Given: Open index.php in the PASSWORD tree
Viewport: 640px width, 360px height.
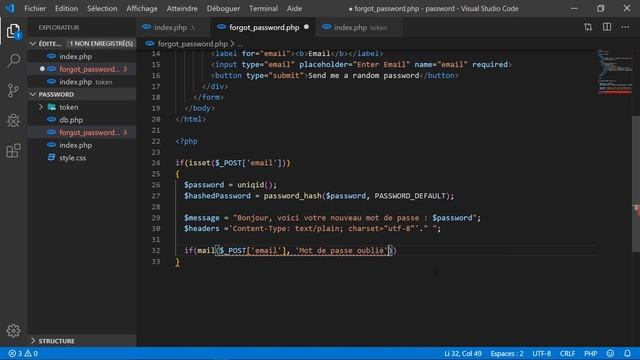Looking at the screenshot, I should (82, 145).
